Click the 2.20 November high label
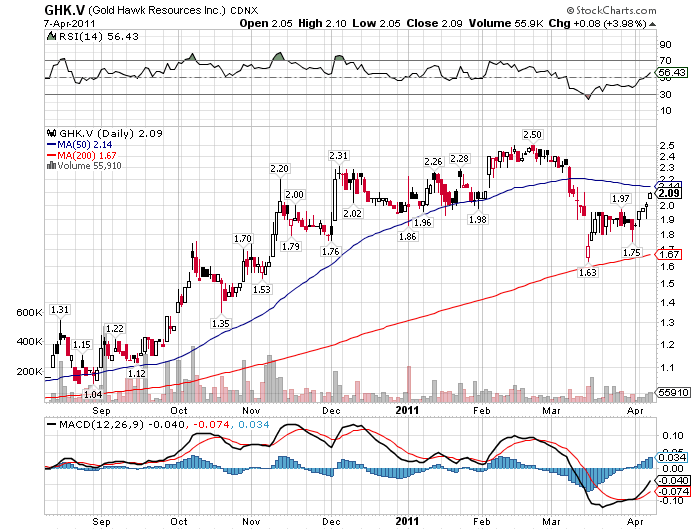 [x=279, y=168]
